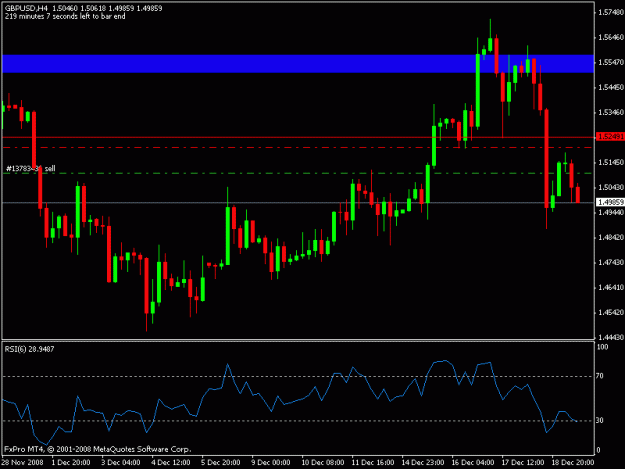Select the solid red horizontal line
Viewport: 625px width, 469px height.
298,137
